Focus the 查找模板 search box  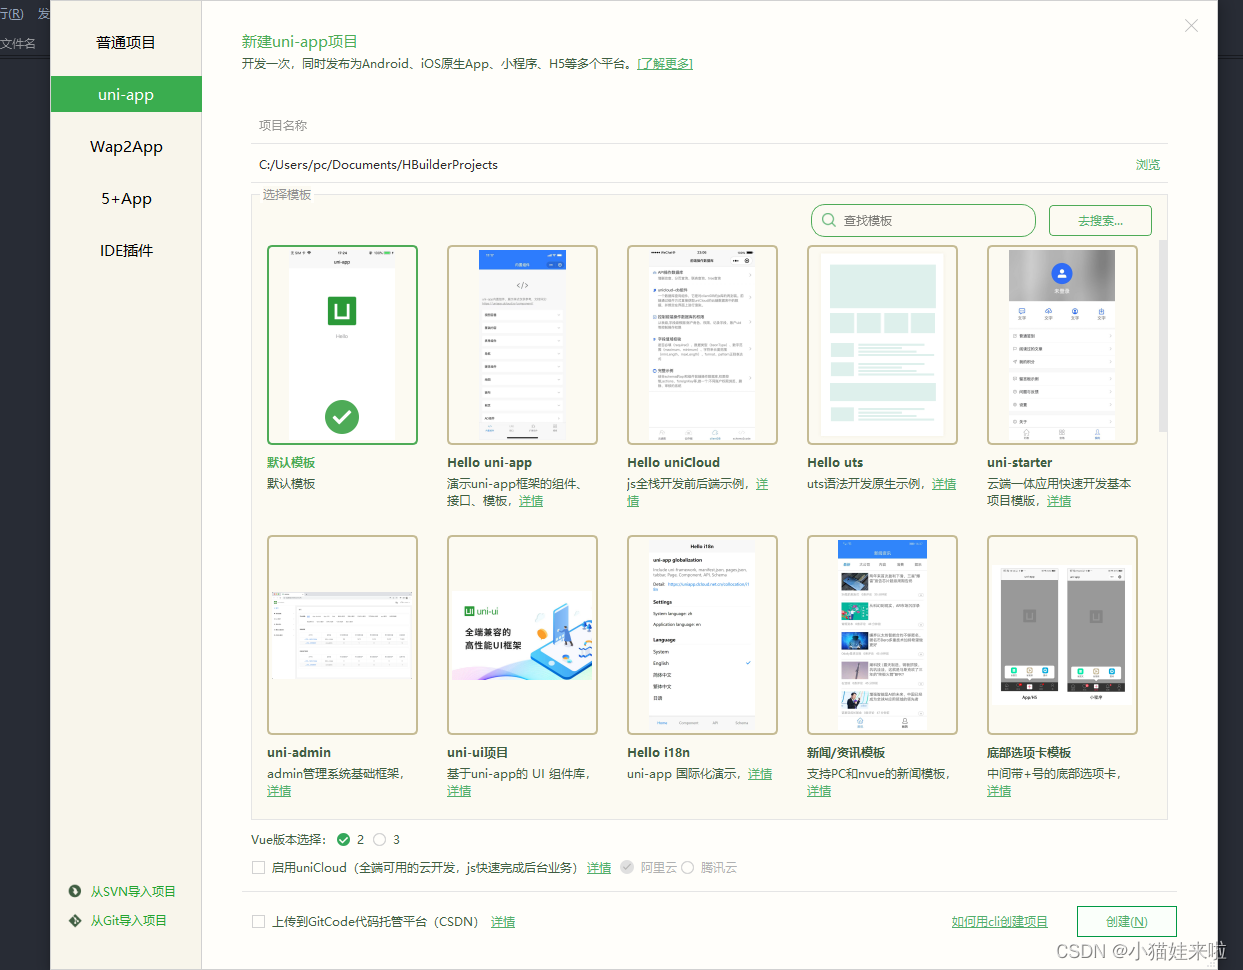(923, 220)
